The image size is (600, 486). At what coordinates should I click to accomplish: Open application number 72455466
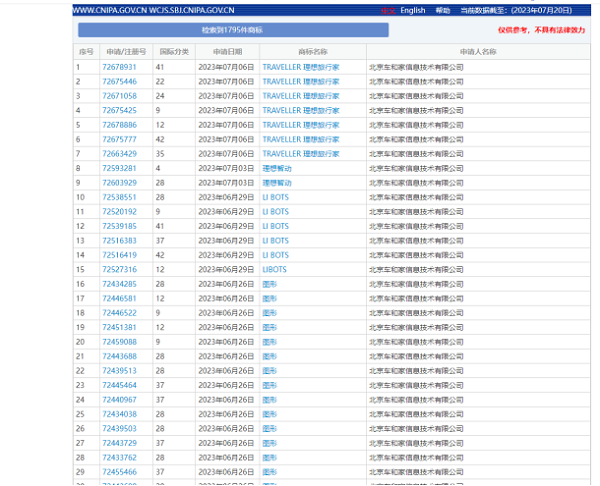(x=119, y=472)
